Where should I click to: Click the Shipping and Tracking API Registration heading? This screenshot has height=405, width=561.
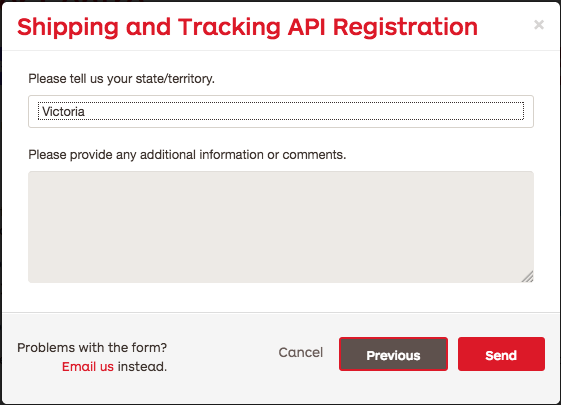tap(247, 28)
